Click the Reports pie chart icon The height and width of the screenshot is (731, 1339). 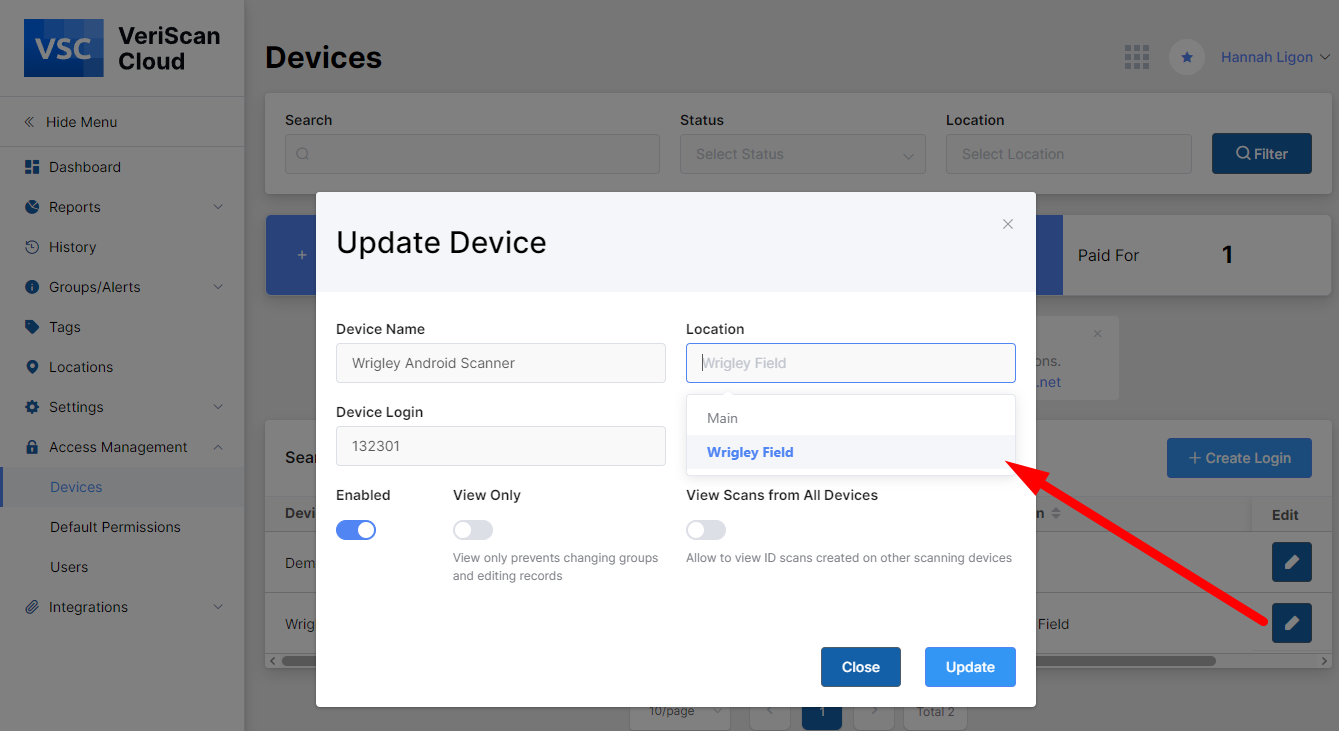coord(32,207)
